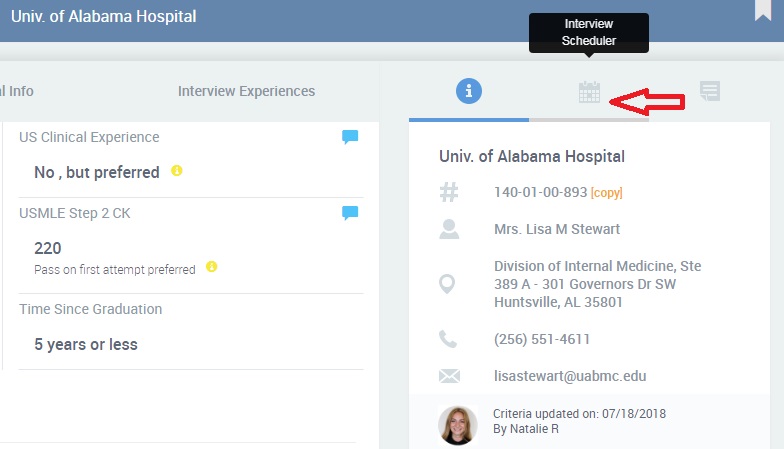Click Time Since Graduation label
Screen dimensions: 784x449
(90, 309)
